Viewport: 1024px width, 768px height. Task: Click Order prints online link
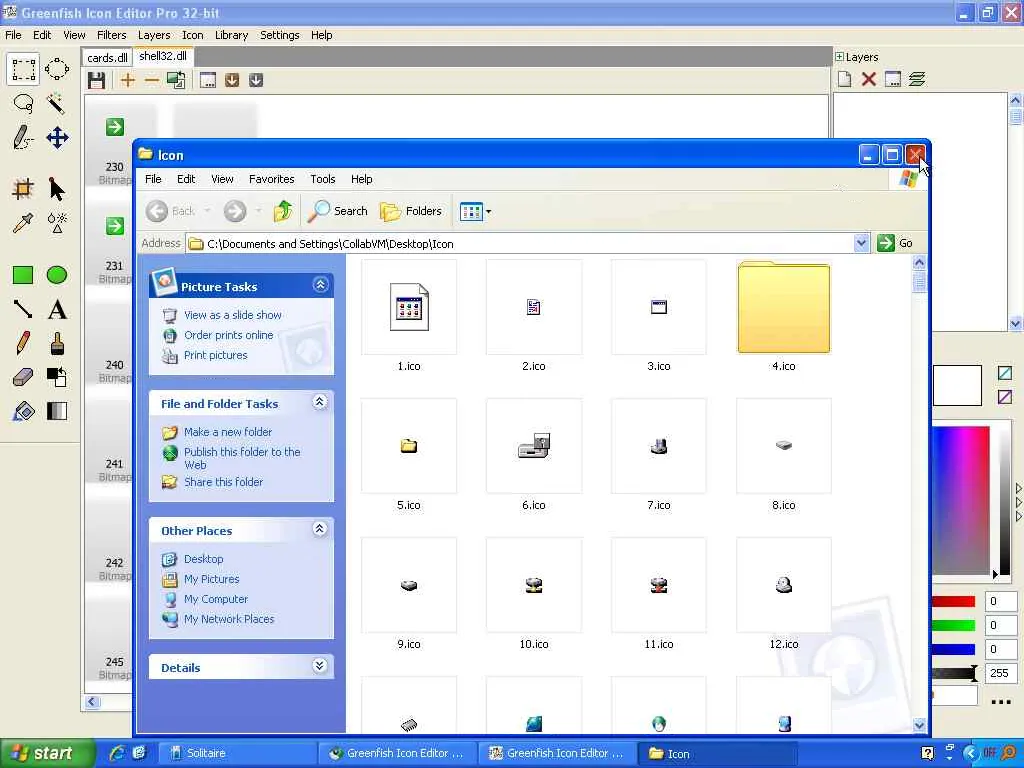tap(229, 335)
